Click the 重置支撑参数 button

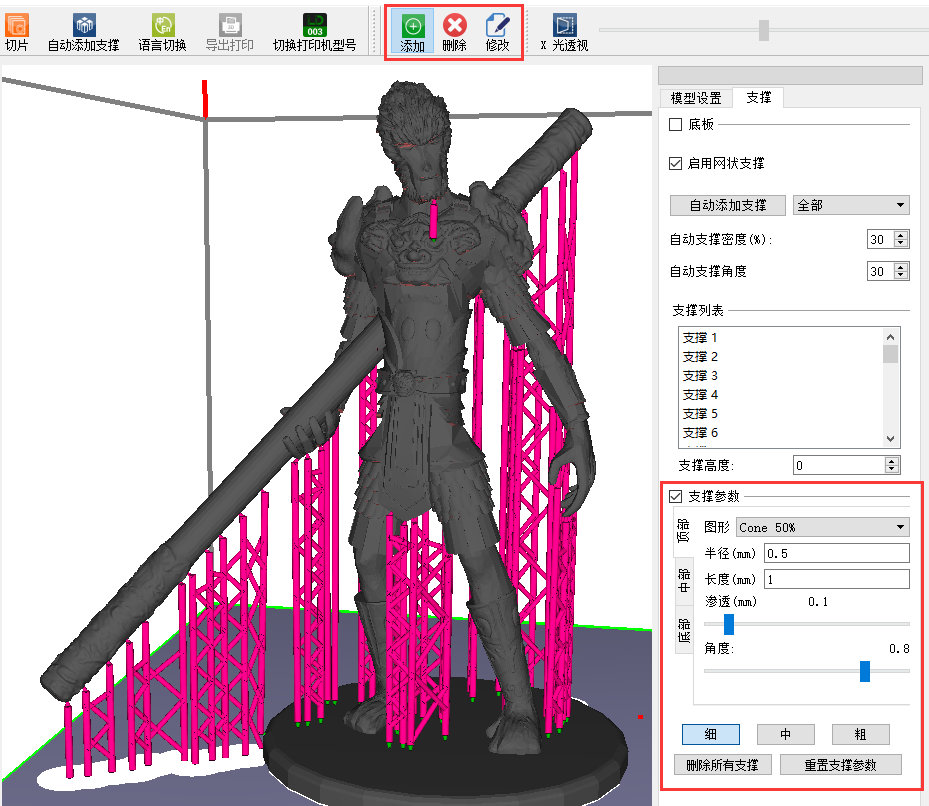coord(841,765)
